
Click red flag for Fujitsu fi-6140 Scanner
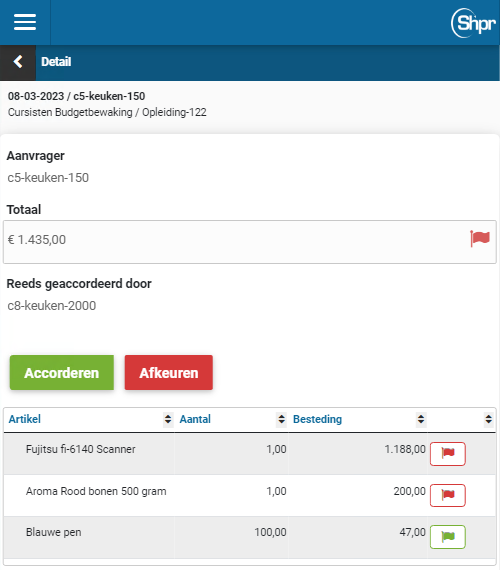(x=448, y=454)
